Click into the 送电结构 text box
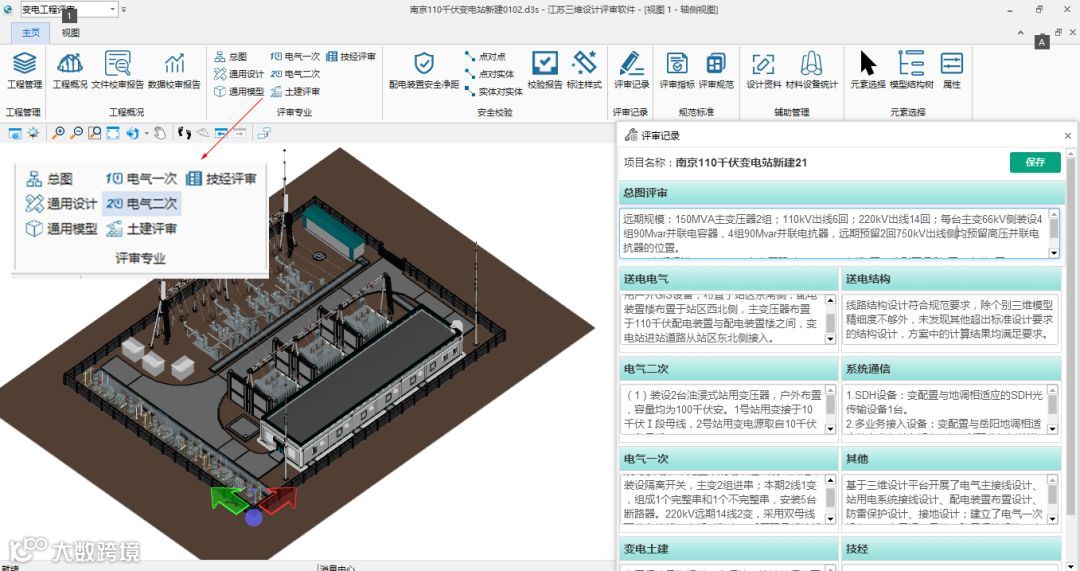Screen dimensions: 1080x571 click(x=951, y=320)
